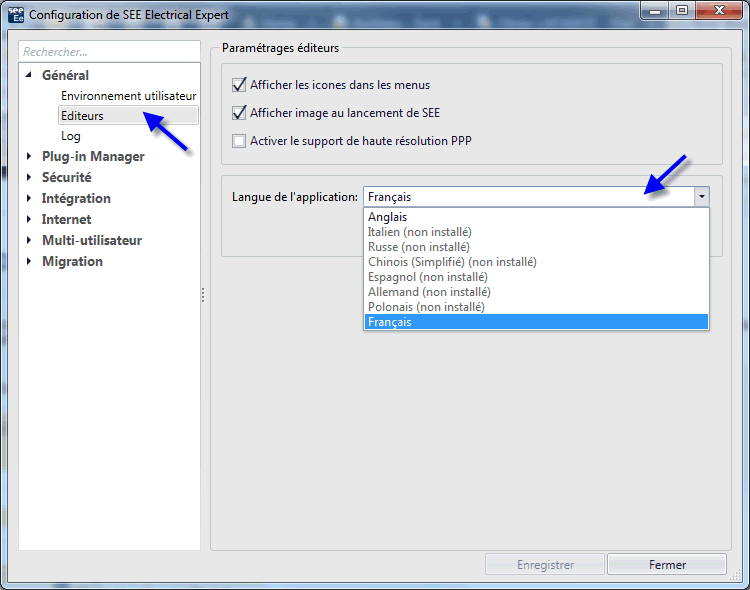Select the Général category label
The width and height of the screenshot is (750, 590).
pos(65,75)
